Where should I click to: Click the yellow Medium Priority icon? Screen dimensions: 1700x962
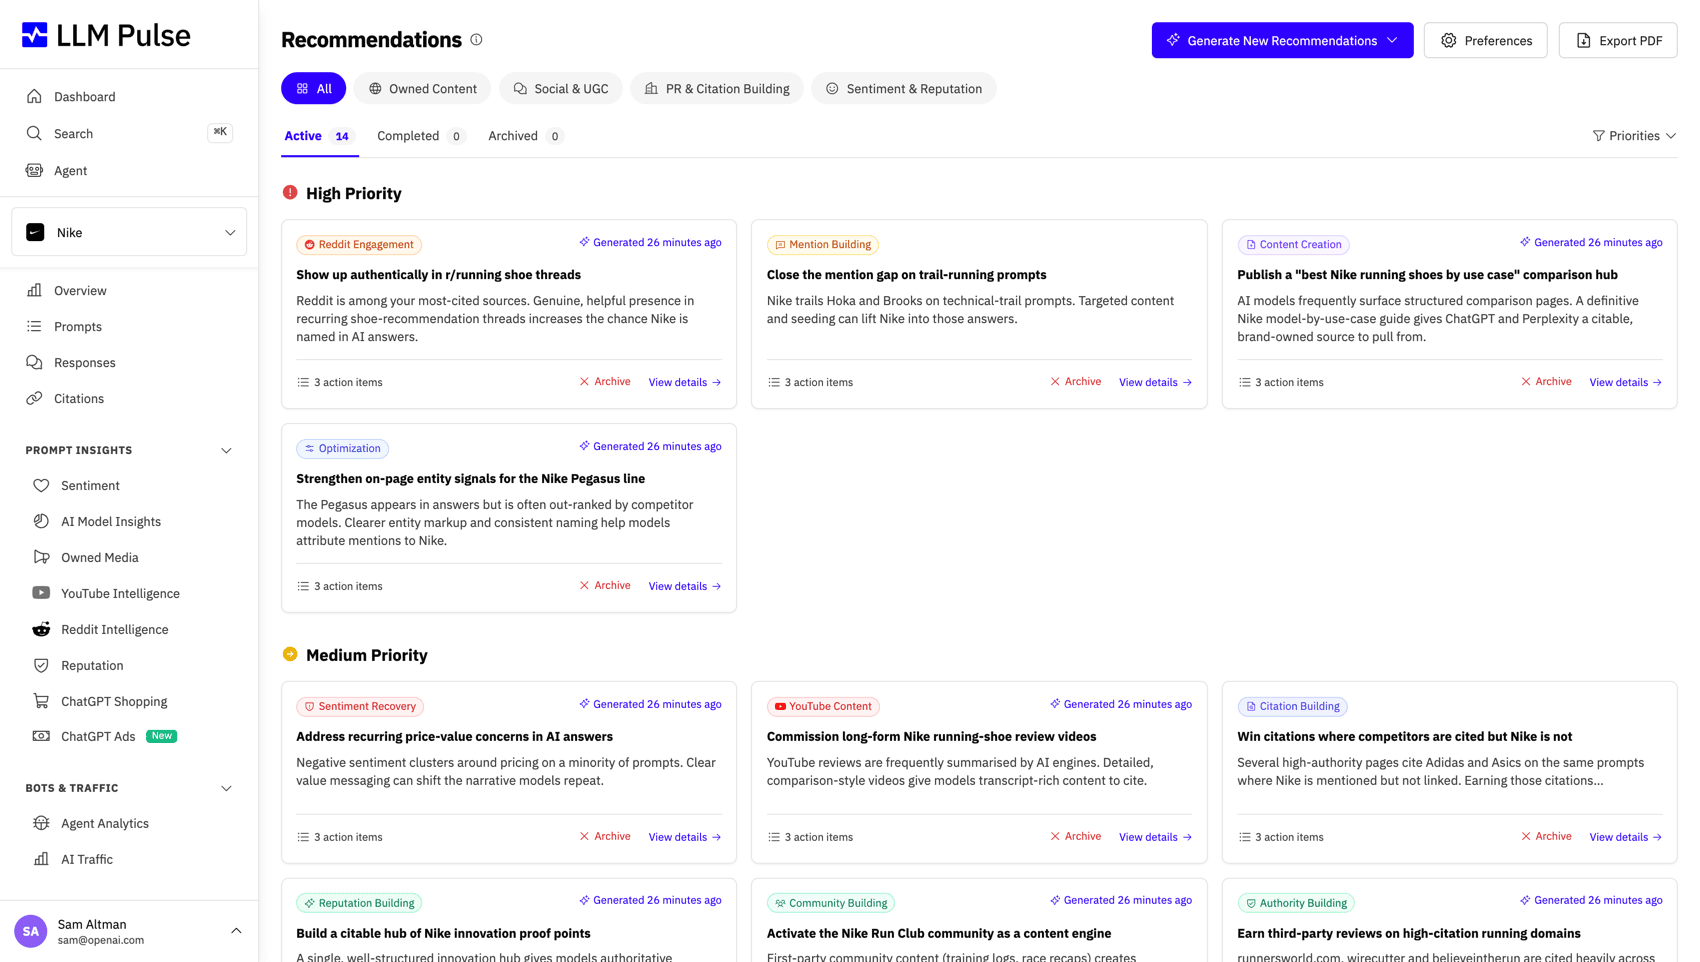290,655
